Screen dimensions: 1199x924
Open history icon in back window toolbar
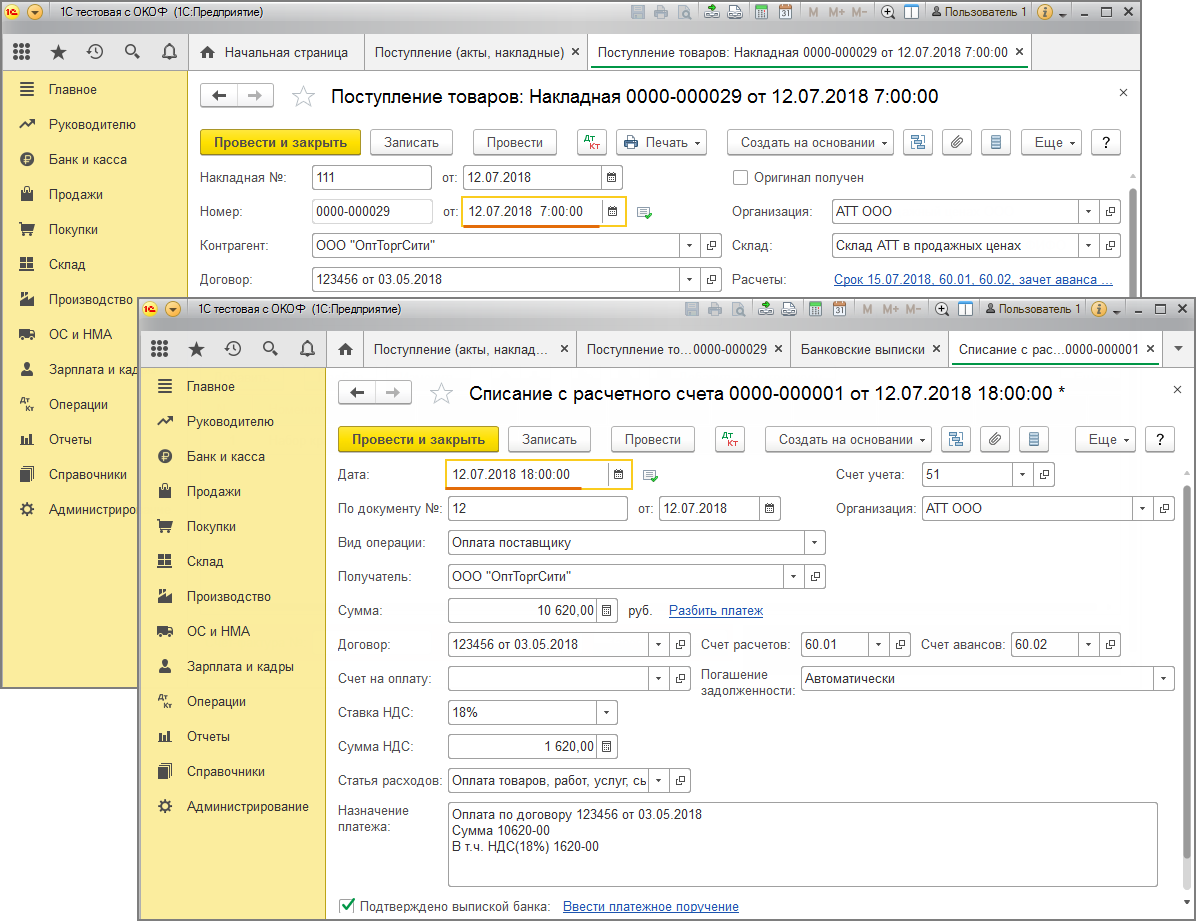(x=95, y=52)
